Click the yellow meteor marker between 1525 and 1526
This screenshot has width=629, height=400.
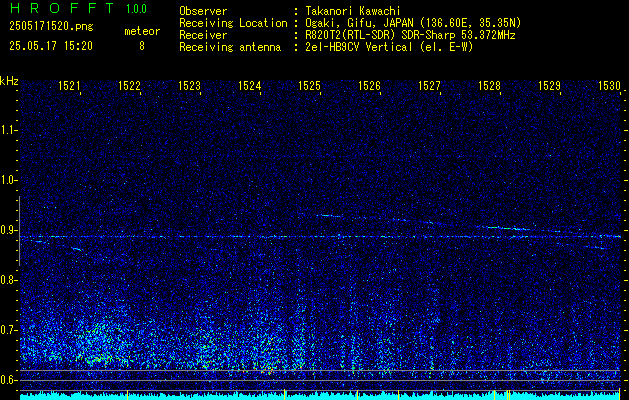pos(357,394)
